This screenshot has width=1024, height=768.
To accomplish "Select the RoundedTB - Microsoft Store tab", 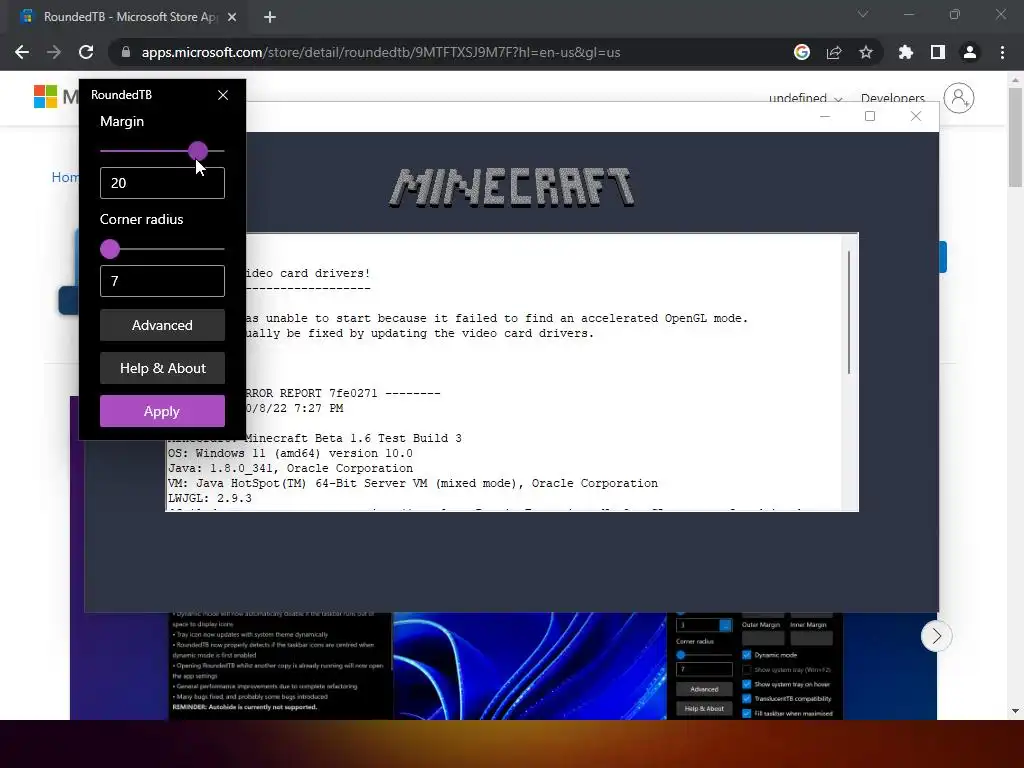I will pos(127,17).
